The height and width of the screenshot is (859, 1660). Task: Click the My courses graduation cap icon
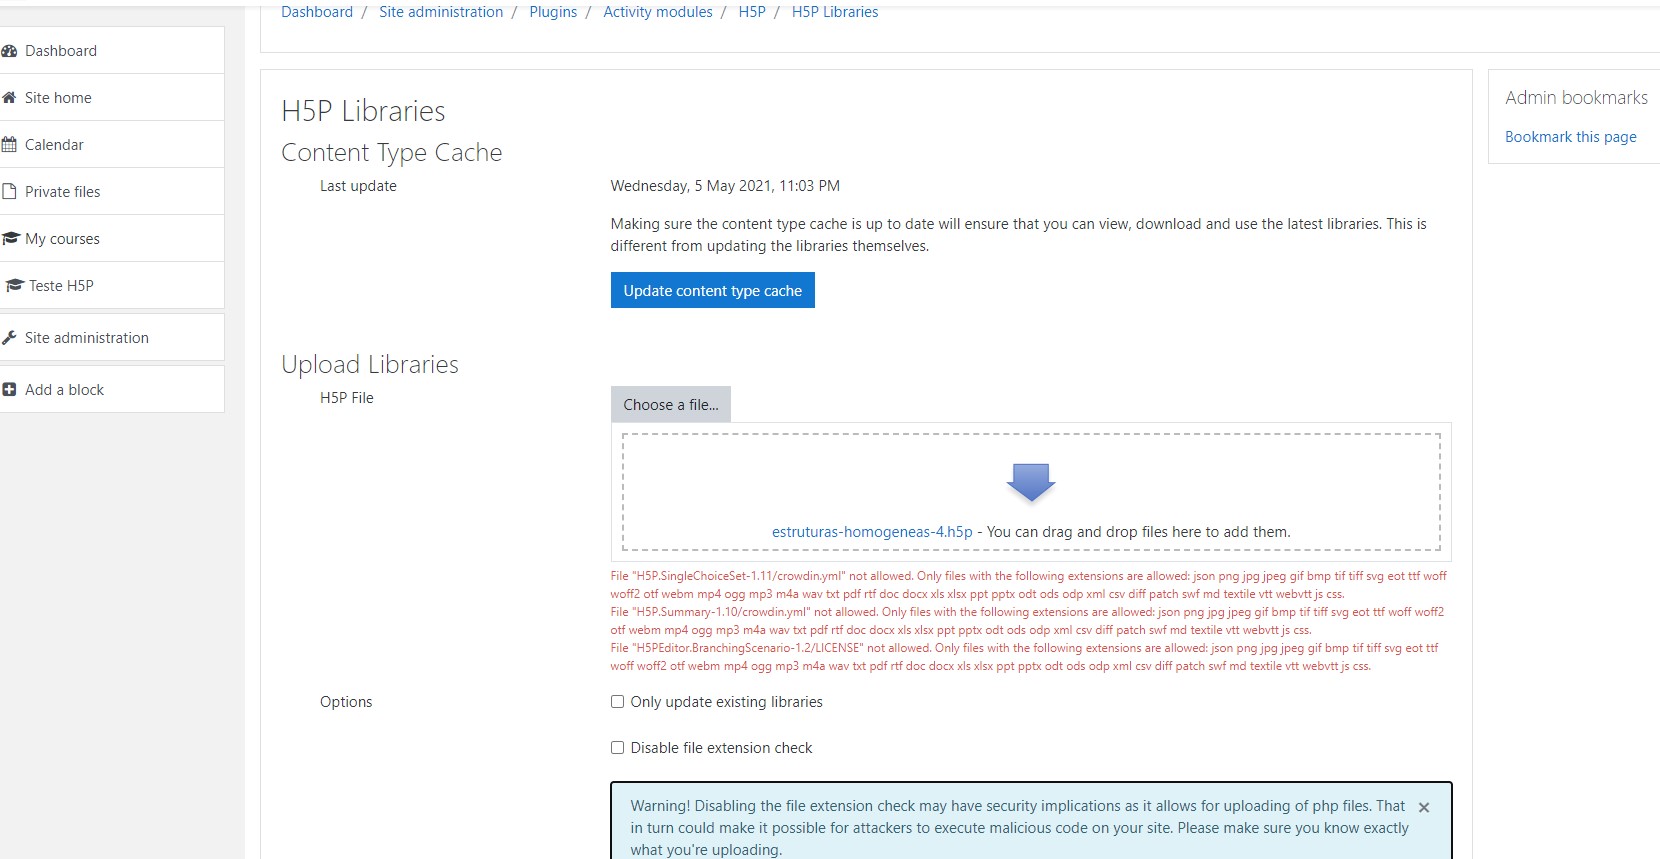pos(11,239)
